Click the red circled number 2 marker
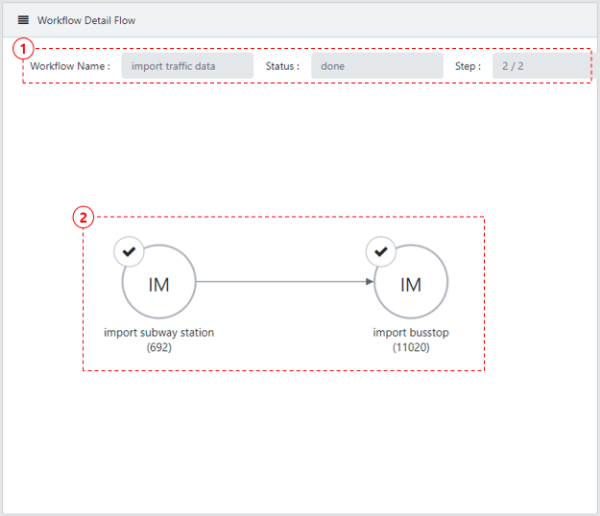Viewport: 600px width, 516px height. [84, 216]
